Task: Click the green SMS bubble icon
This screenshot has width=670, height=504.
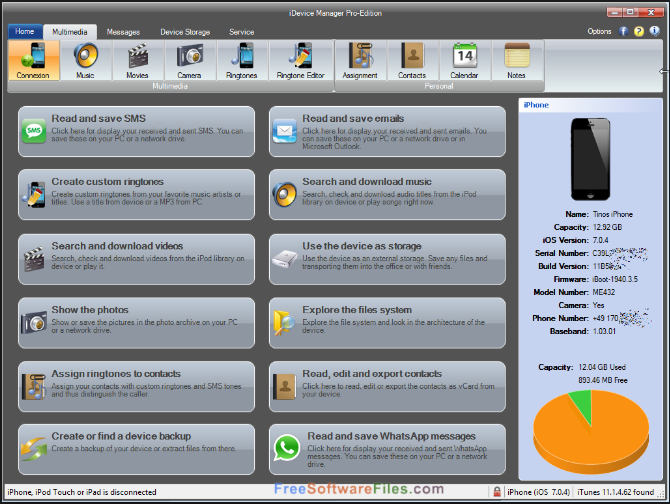Action: point(34,131)
